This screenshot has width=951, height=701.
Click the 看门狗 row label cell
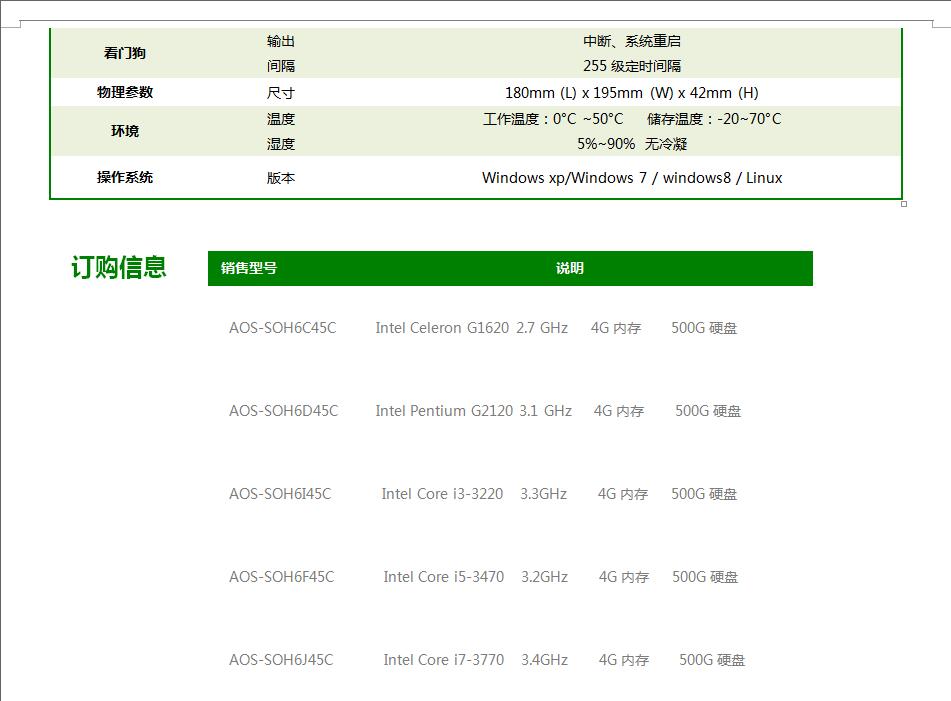pyautogui.click(x=125, y=53)
